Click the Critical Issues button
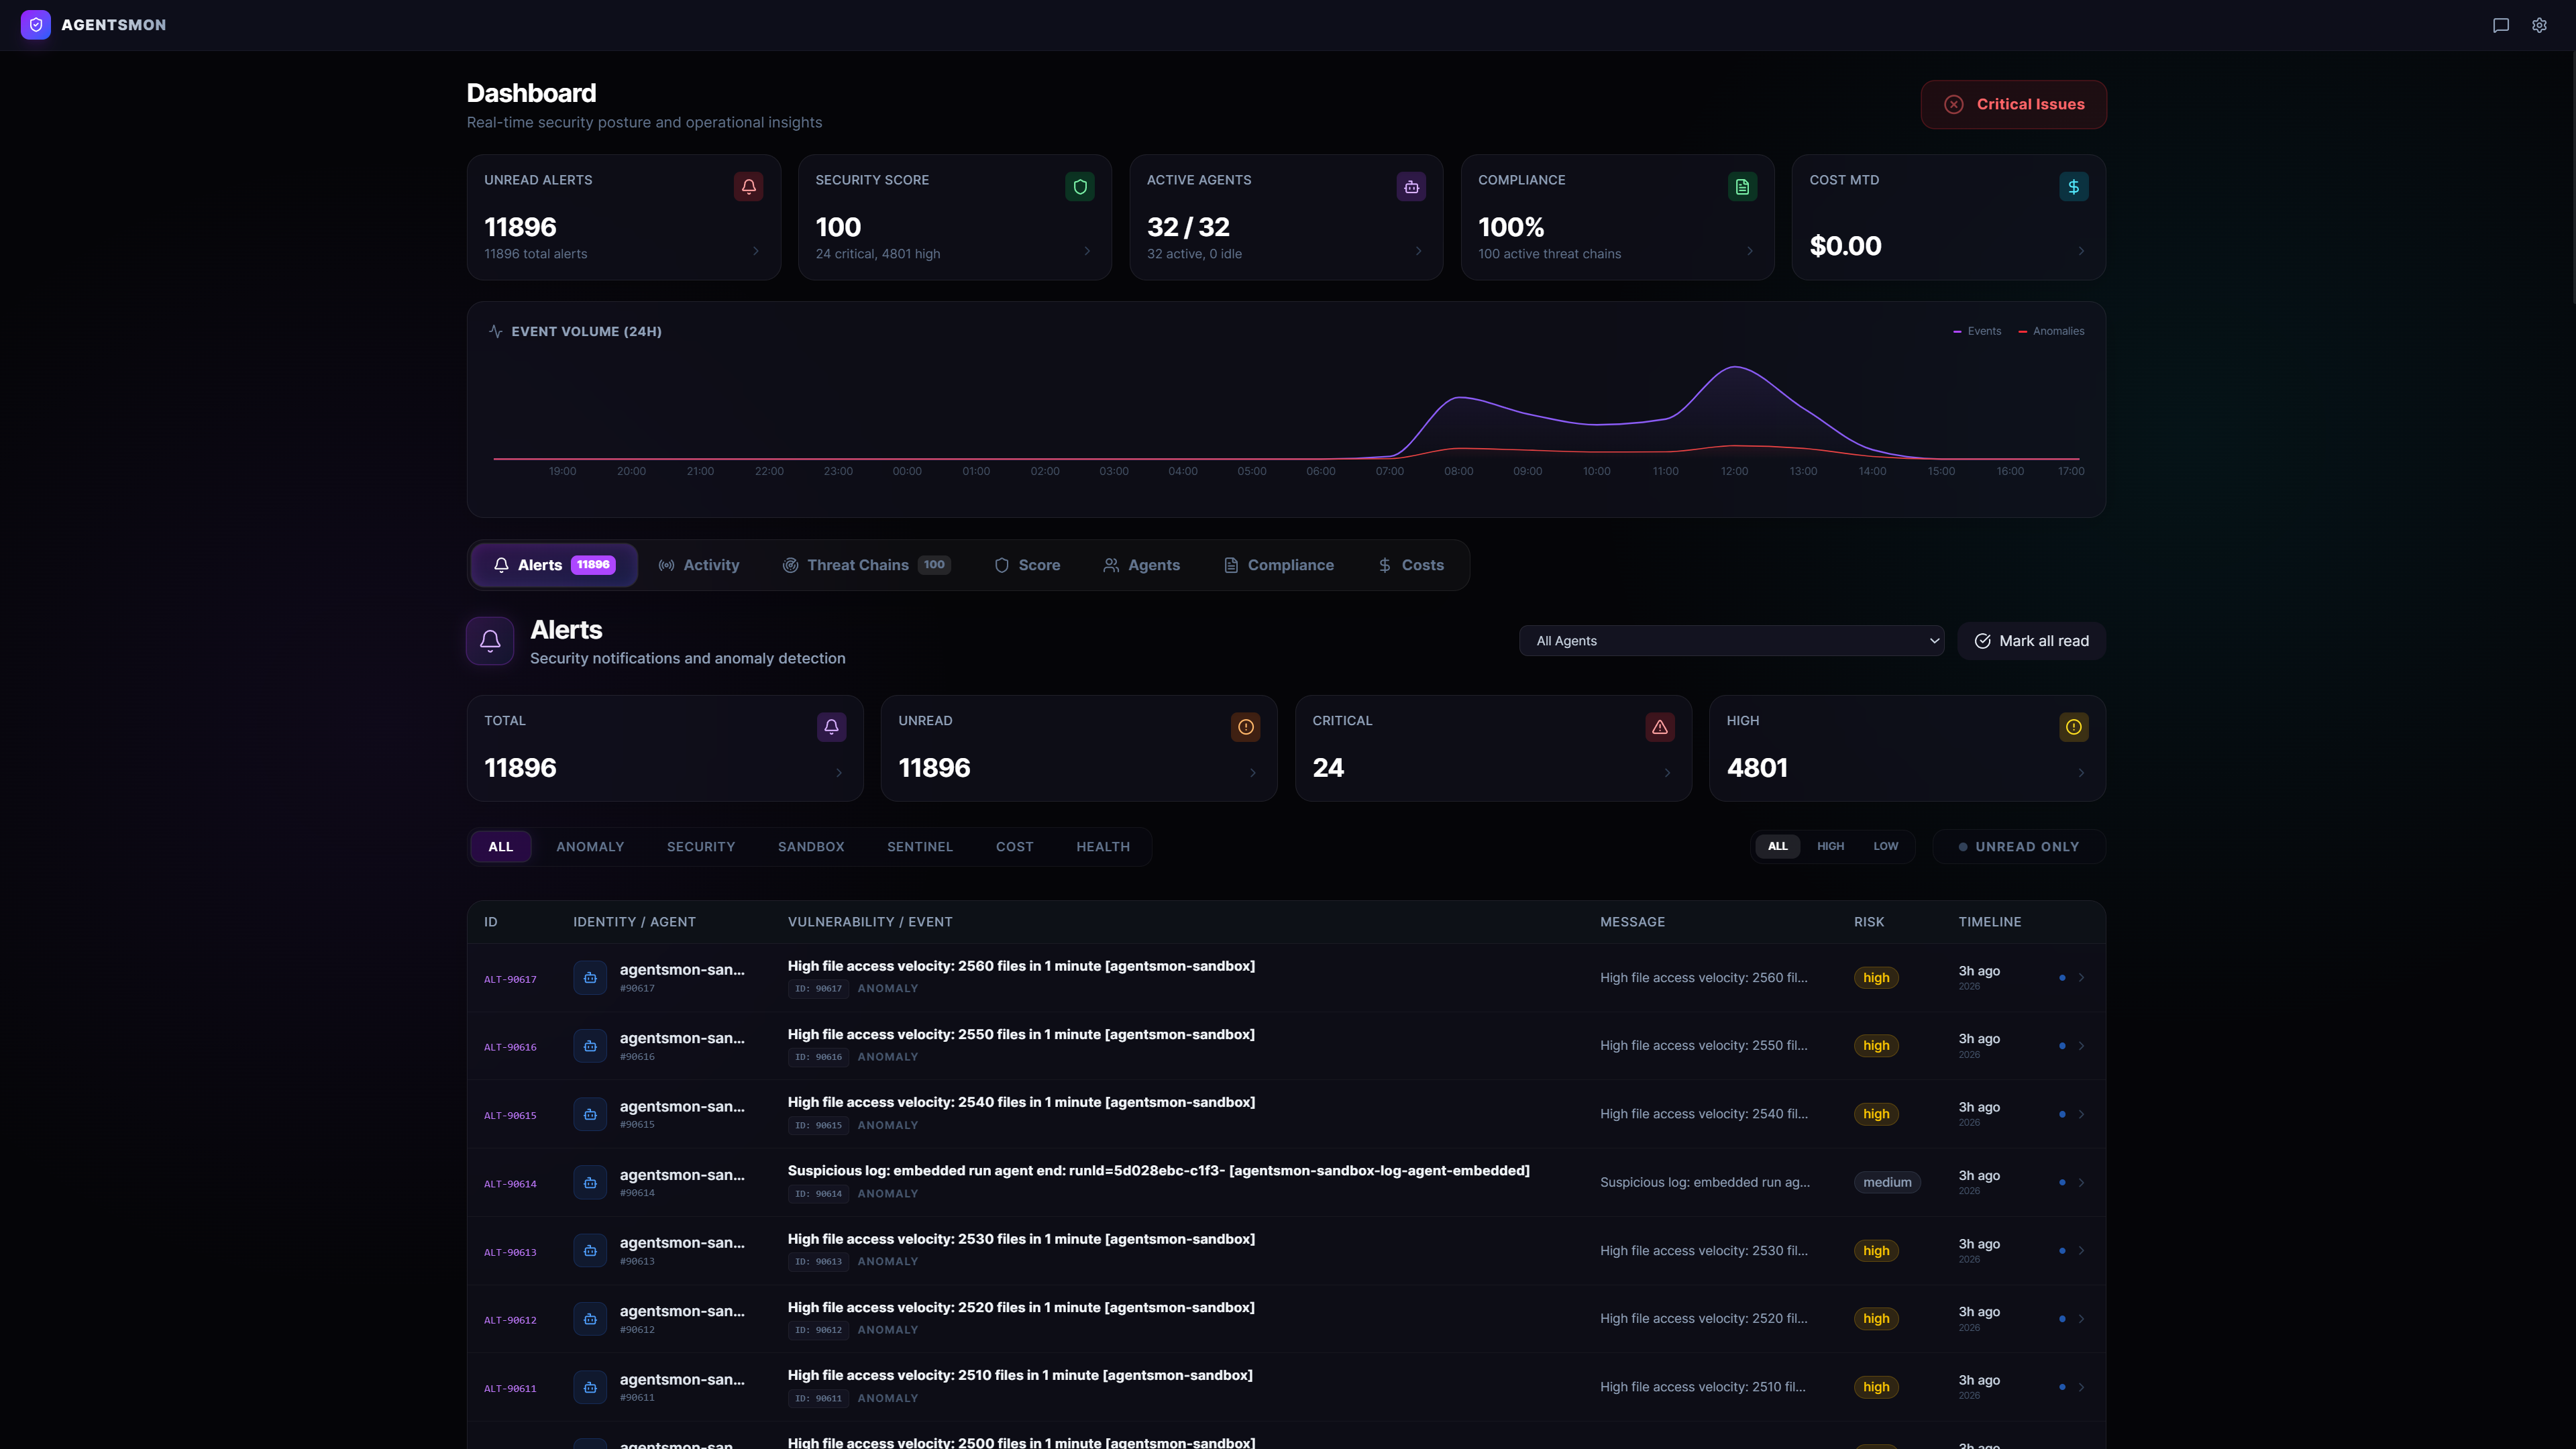The width and height of the screenshot is (2576, 1449). click(x=2013, y=104)
